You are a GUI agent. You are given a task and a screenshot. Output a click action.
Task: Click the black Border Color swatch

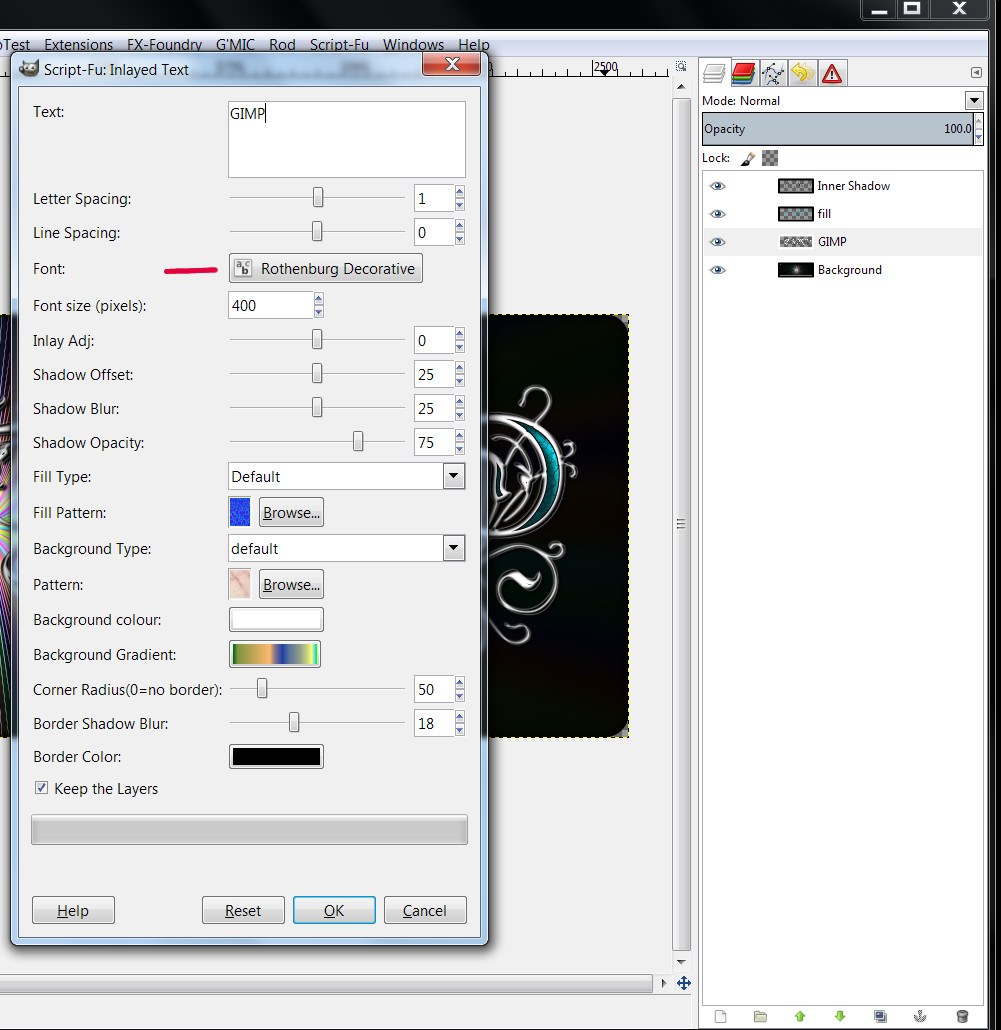pos(277,757)
